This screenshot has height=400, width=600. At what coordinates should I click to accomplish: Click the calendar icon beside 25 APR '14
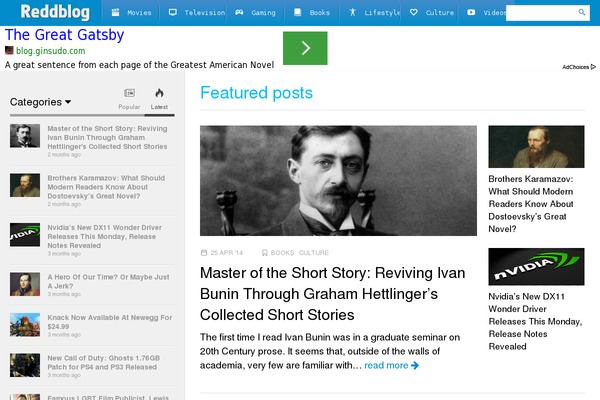[x=204, y=252]
